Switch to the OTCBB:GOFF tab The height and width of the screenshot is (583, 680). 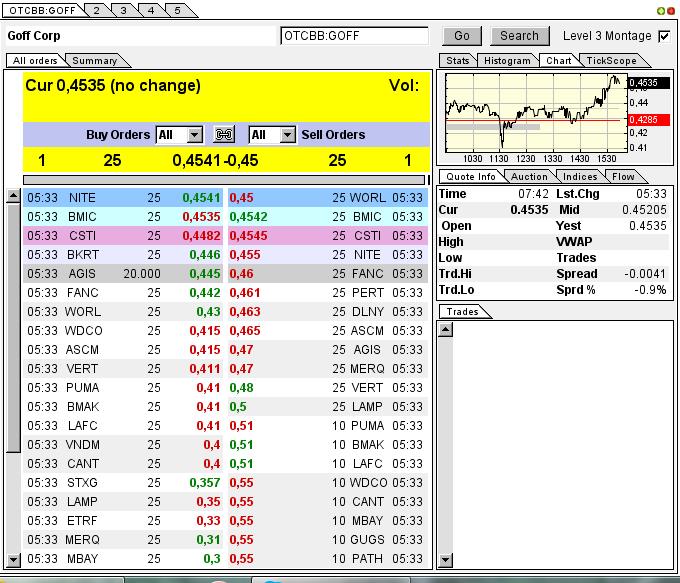click(42, 10)
